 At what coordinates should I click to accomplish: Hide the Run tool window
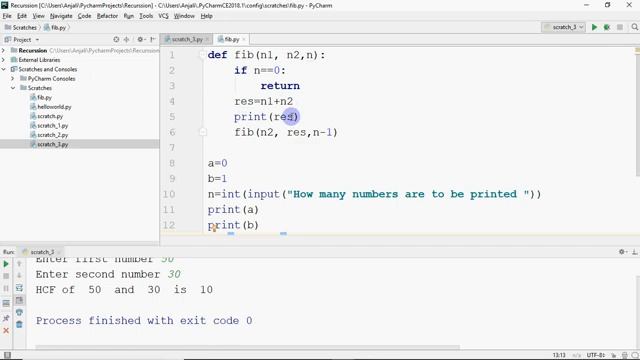click(x=635, y=252)
